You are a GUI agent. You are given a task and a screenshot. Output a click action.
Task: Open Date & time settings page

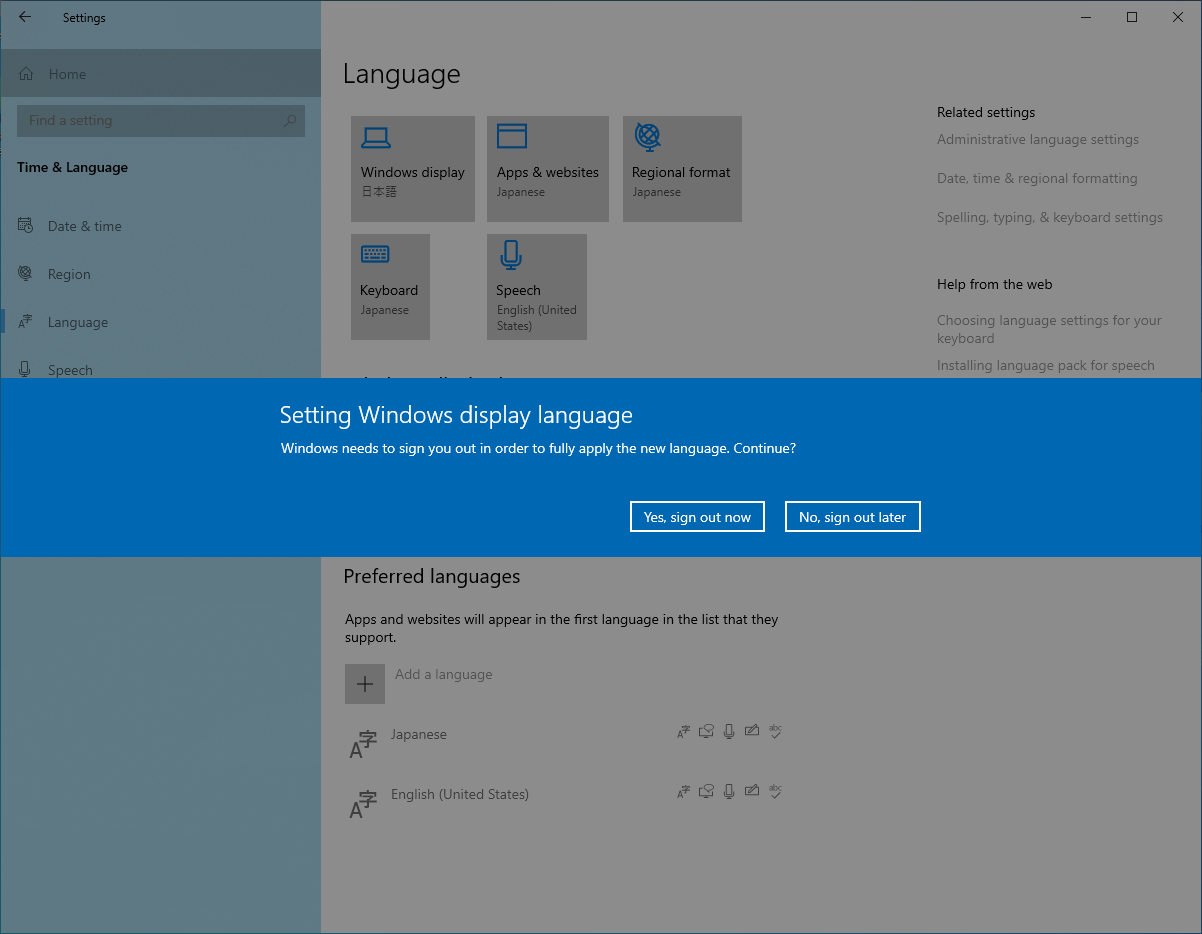(x=84, y=226)
